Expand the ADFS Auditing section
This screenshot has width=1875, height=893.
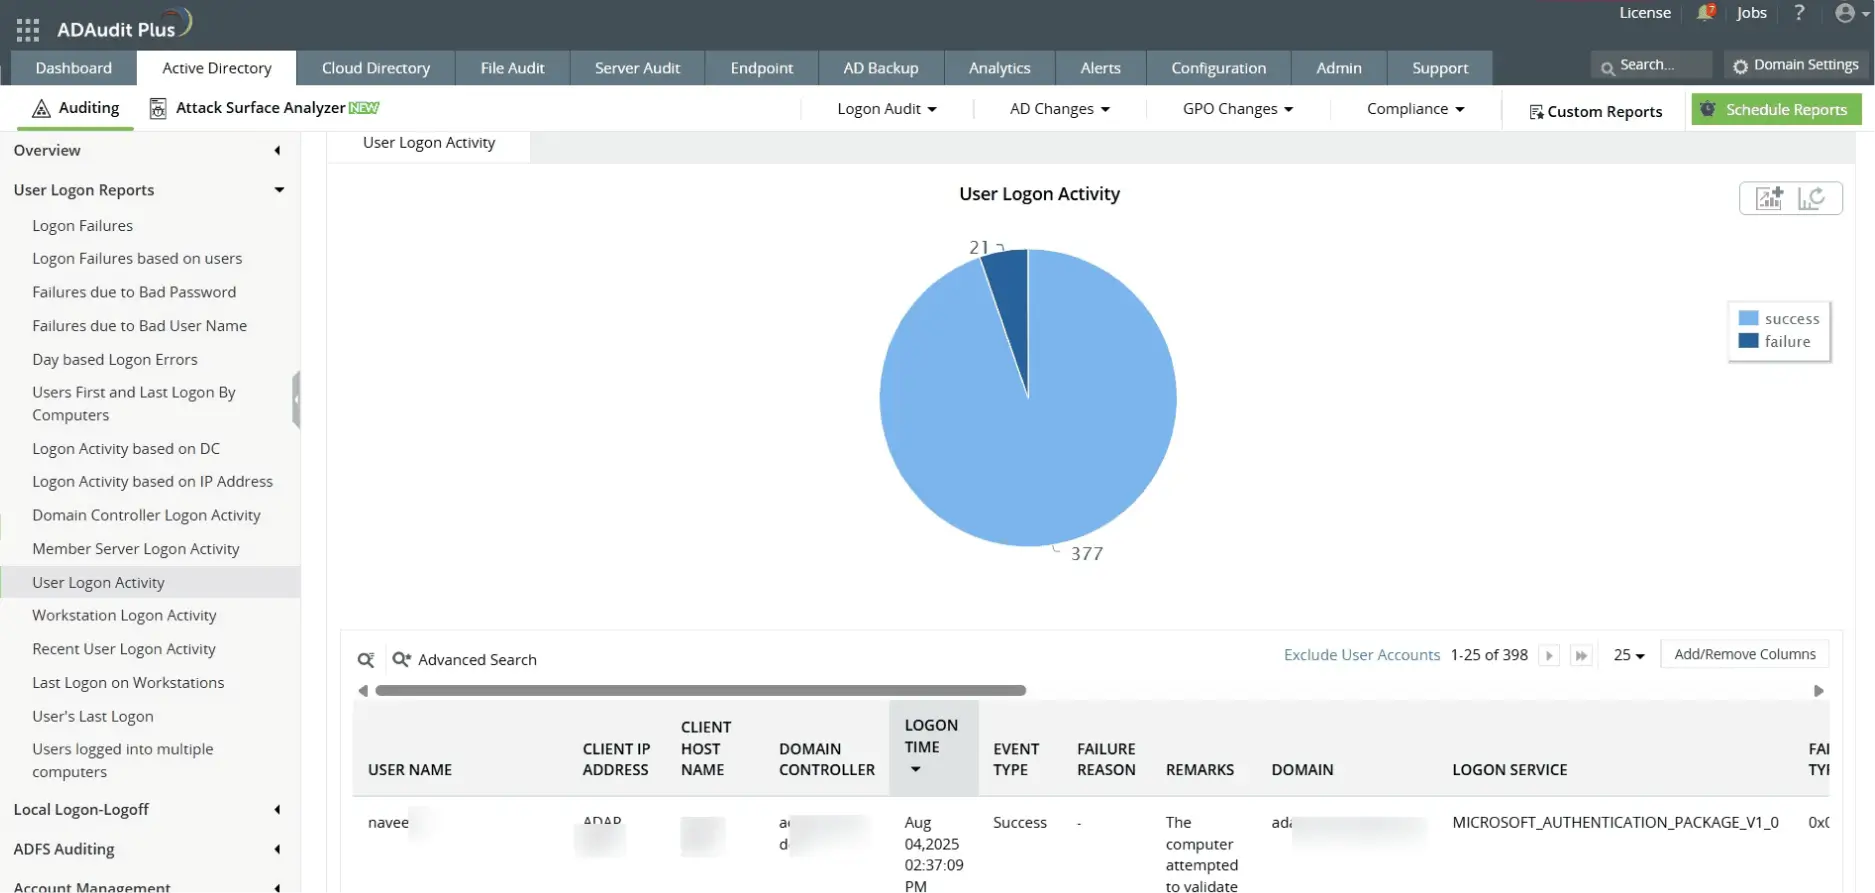(277, 850)
